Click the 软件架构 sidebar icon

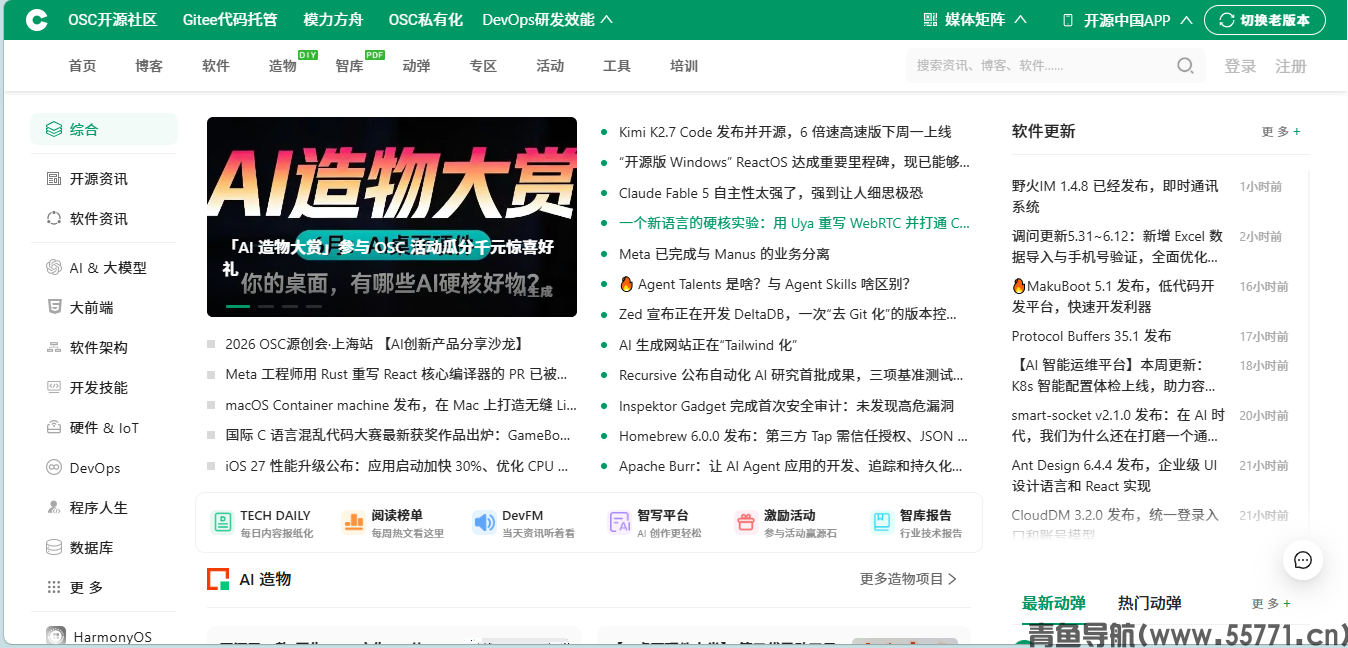[54, 348]
